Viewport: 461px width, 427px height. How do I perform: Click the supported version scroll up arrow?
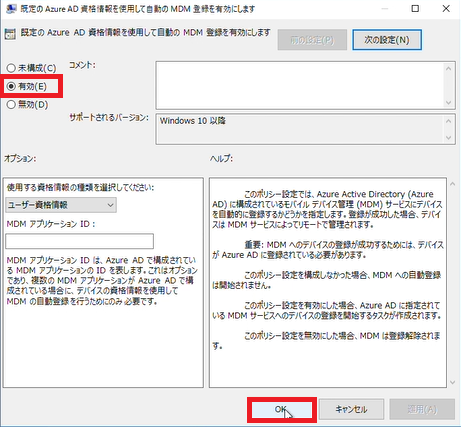click(x=449, y=121)
